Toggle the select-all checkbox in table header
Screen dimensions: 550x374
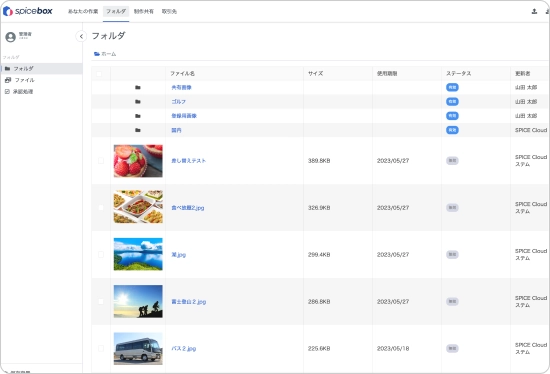tap(99, 74)
